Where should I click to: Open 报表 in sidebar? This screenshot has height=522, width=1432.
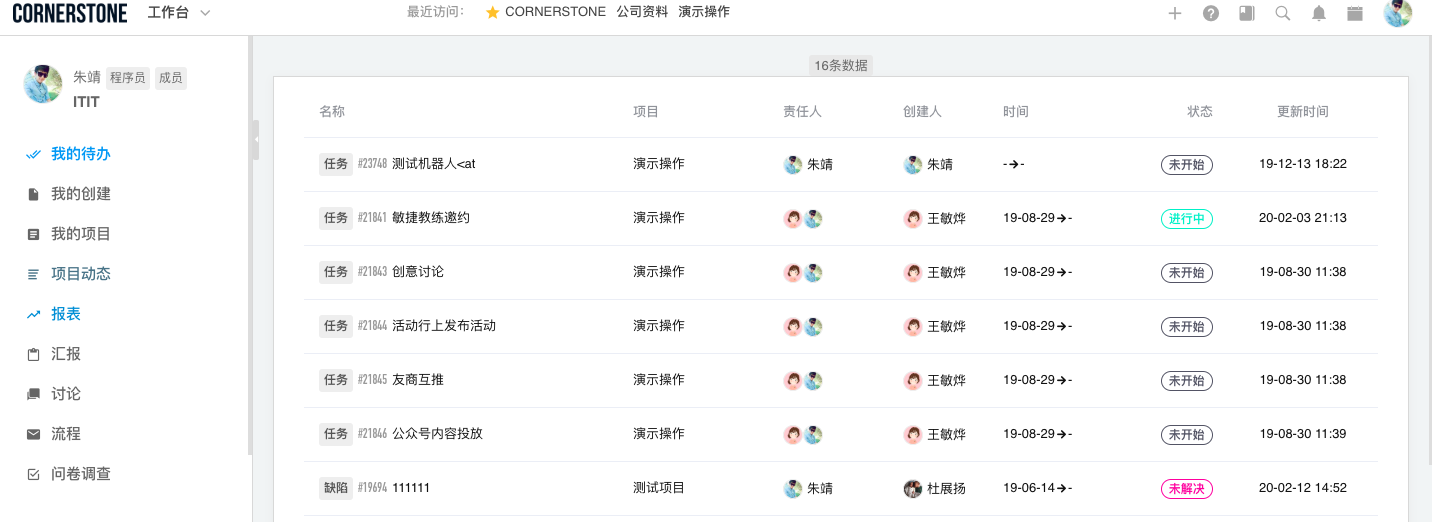point(66,314)
